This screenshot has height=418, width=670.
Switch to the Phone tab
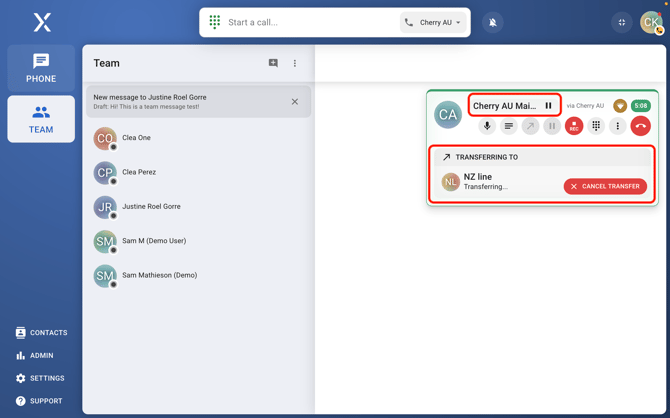tap(41, 68)
